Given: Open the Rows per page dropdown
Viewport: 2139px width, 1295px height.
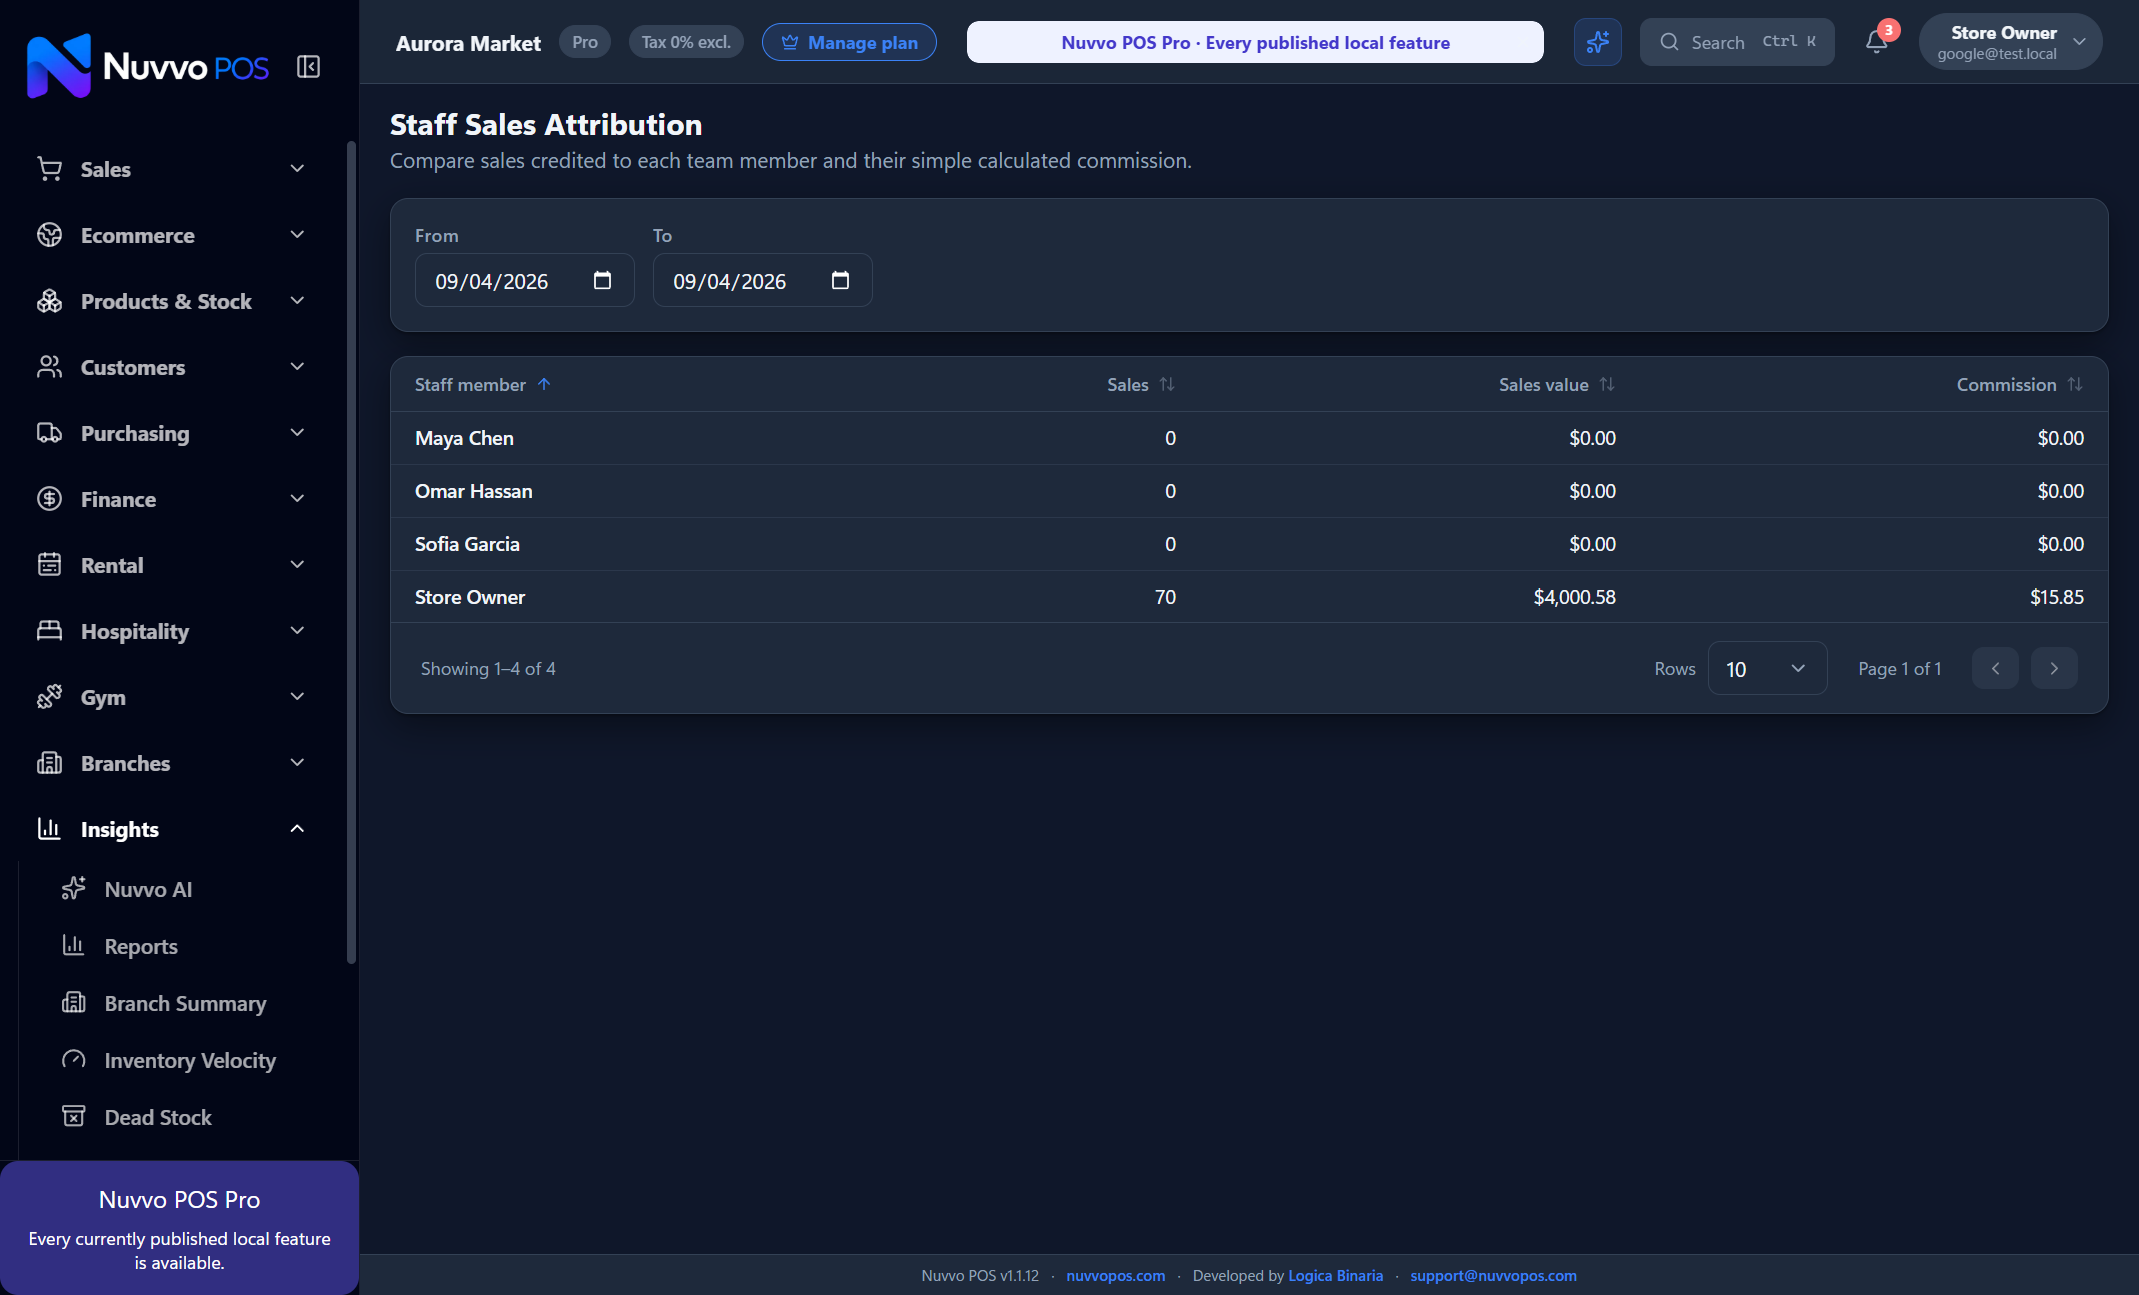Looking at the screenshot, I should click(1767, 668).
